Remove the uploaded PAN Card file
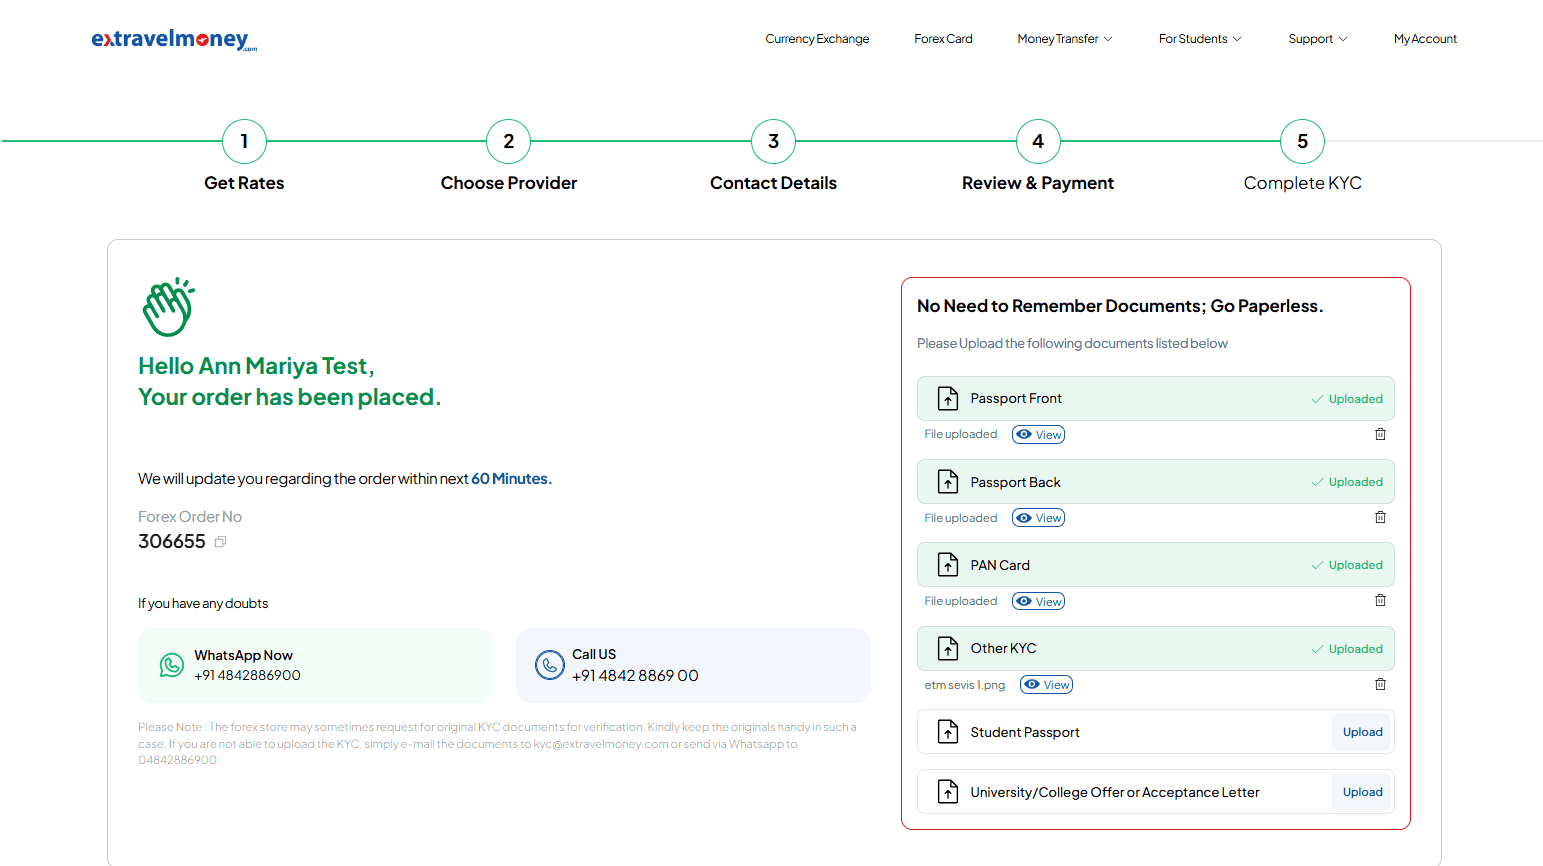Screen dimensions: 1543x866 coord(1380,600)
